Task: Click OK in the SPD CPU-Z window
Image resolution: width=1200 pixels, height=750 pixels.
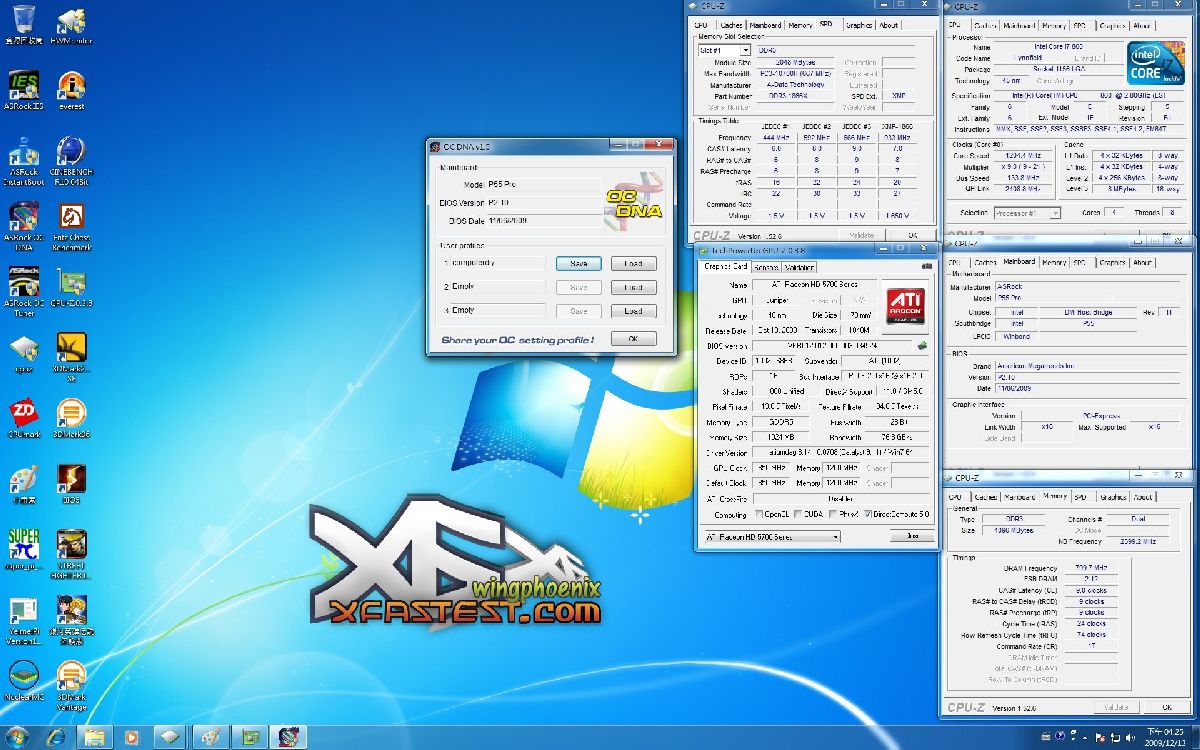Action: point(912,236)
